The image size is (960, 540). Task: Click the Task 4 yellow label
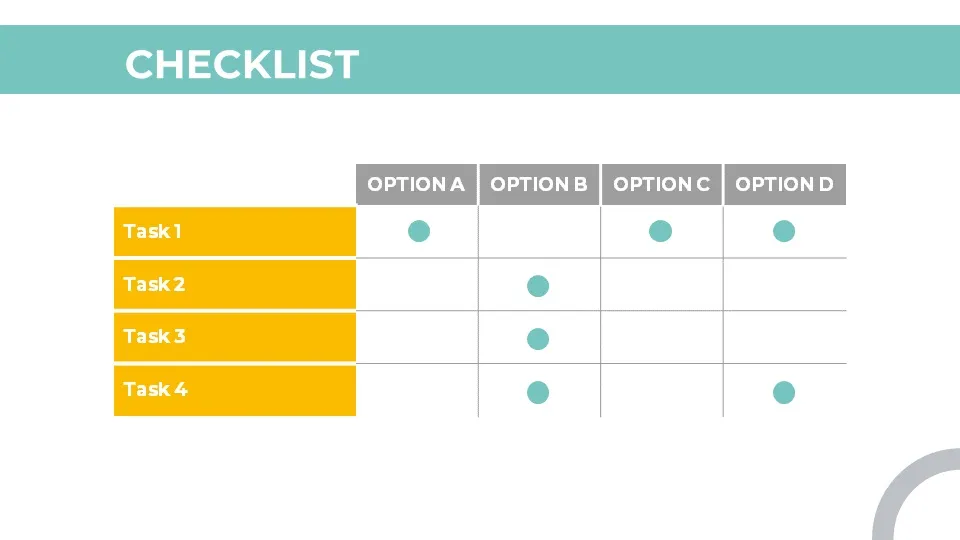click(234, 390)
